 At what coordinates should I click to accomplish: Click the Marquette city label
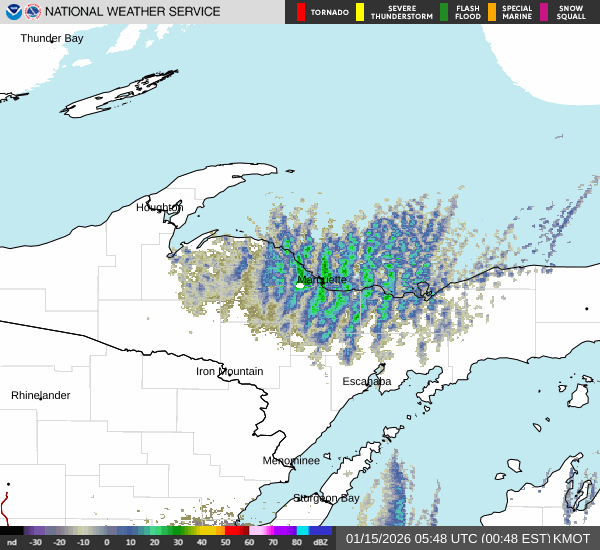[x=323, y=280]
